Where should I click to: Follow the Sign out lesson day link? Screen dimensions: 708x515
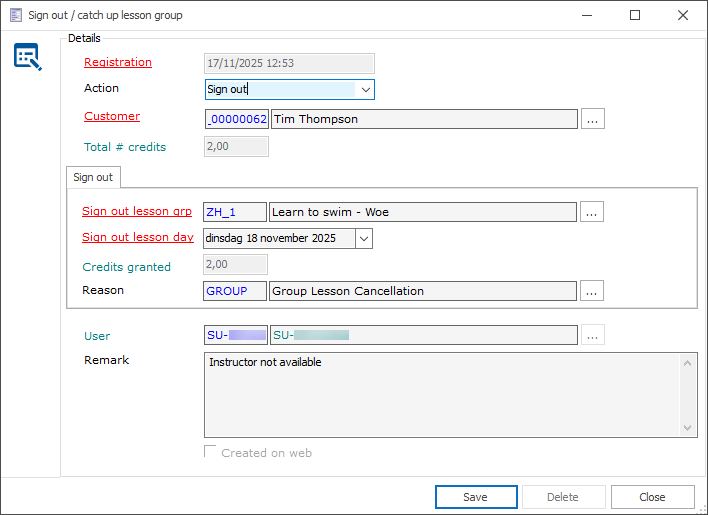click(138, 237)
